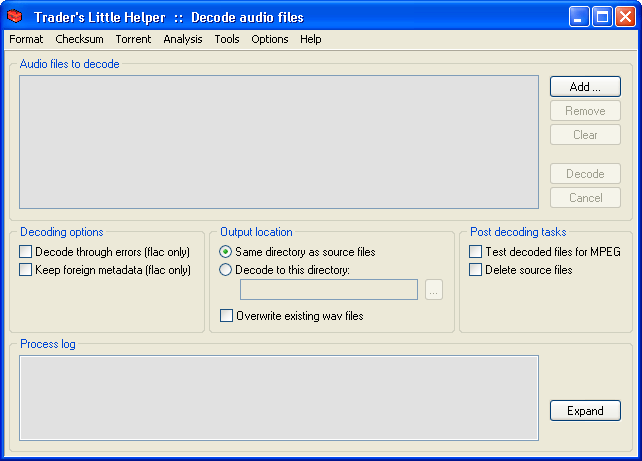Enable Test decoded files for MPEG
This screenshot has height=461, width=642.
476,252
